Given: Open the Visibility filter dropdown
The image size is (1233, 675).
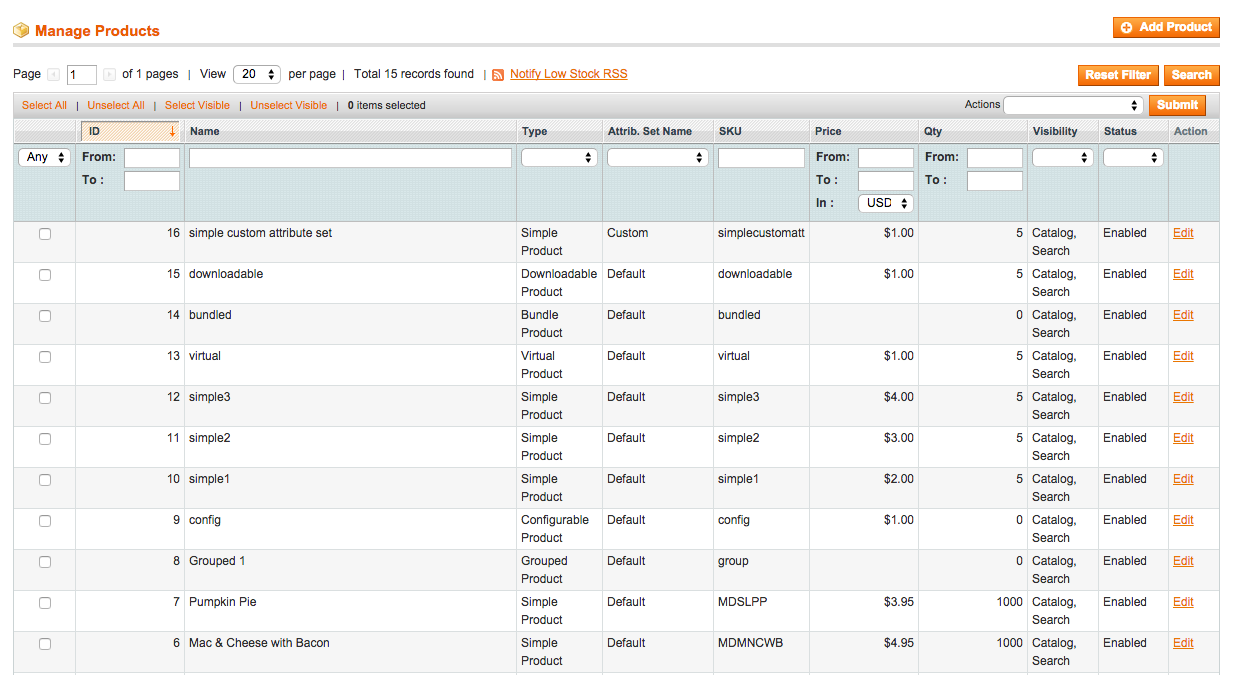Looking at the screenshot, I should point(1062,158).
